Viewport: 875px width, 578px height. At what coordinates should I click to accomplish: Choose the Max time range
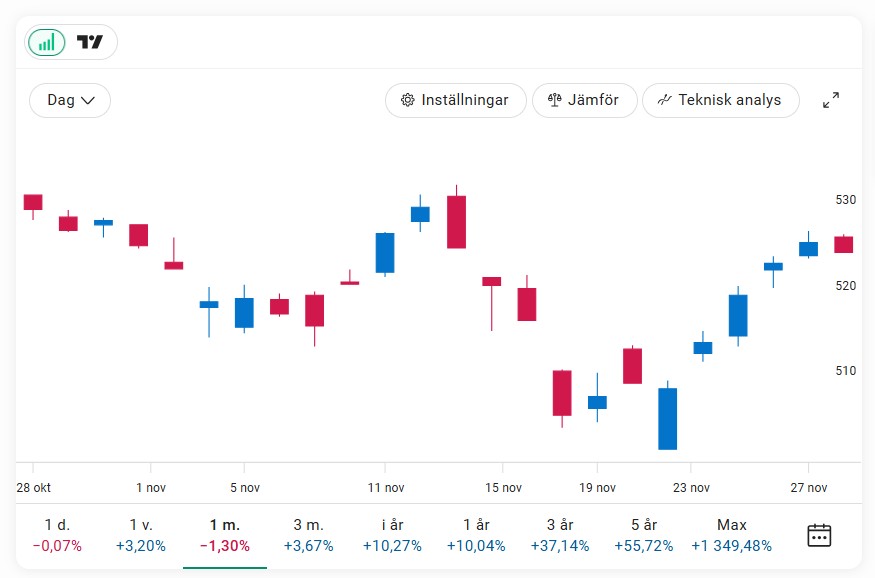(x=732, y=535)
